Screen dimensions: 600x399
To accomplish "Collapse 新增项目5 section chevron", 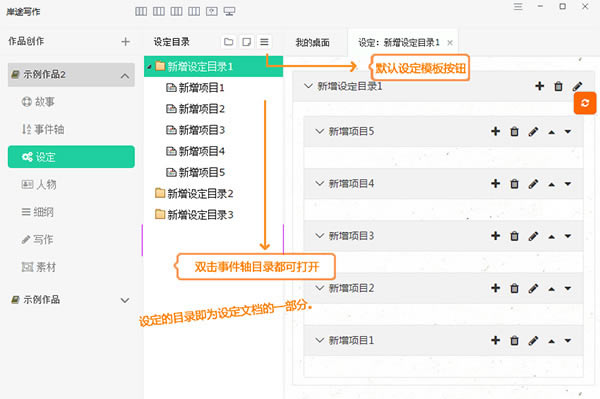I will pos(320,131).
